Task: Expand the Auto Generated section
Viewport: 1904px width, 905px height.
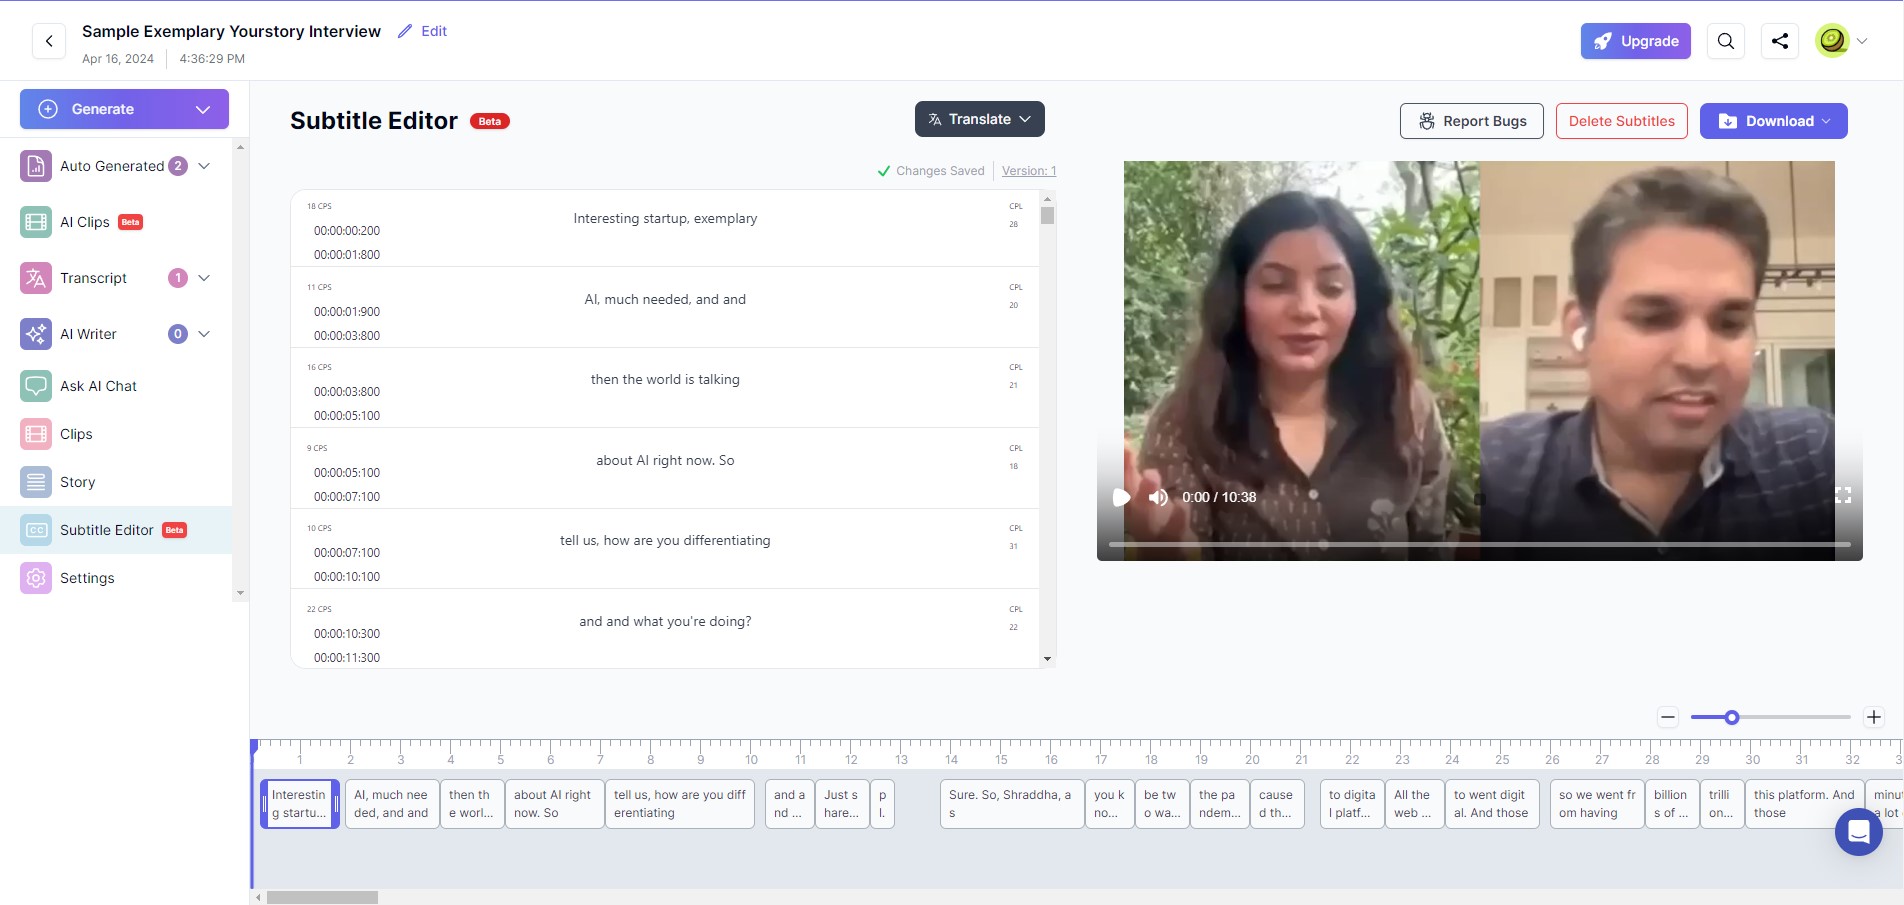Action: (x=204, y=166)
